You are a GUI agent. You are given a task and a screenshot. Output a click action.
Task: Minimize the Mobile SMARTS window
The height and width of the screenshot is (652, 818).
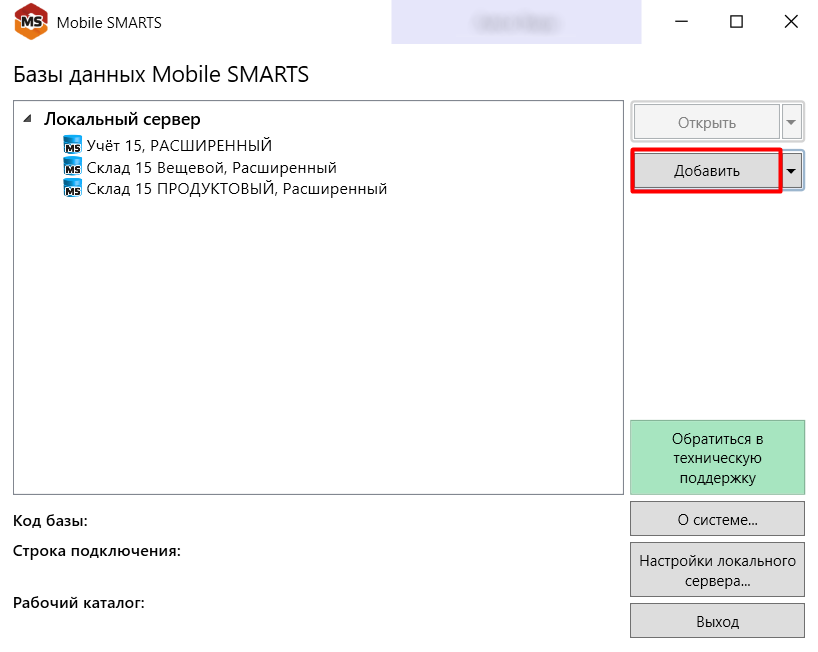(681, 21)
